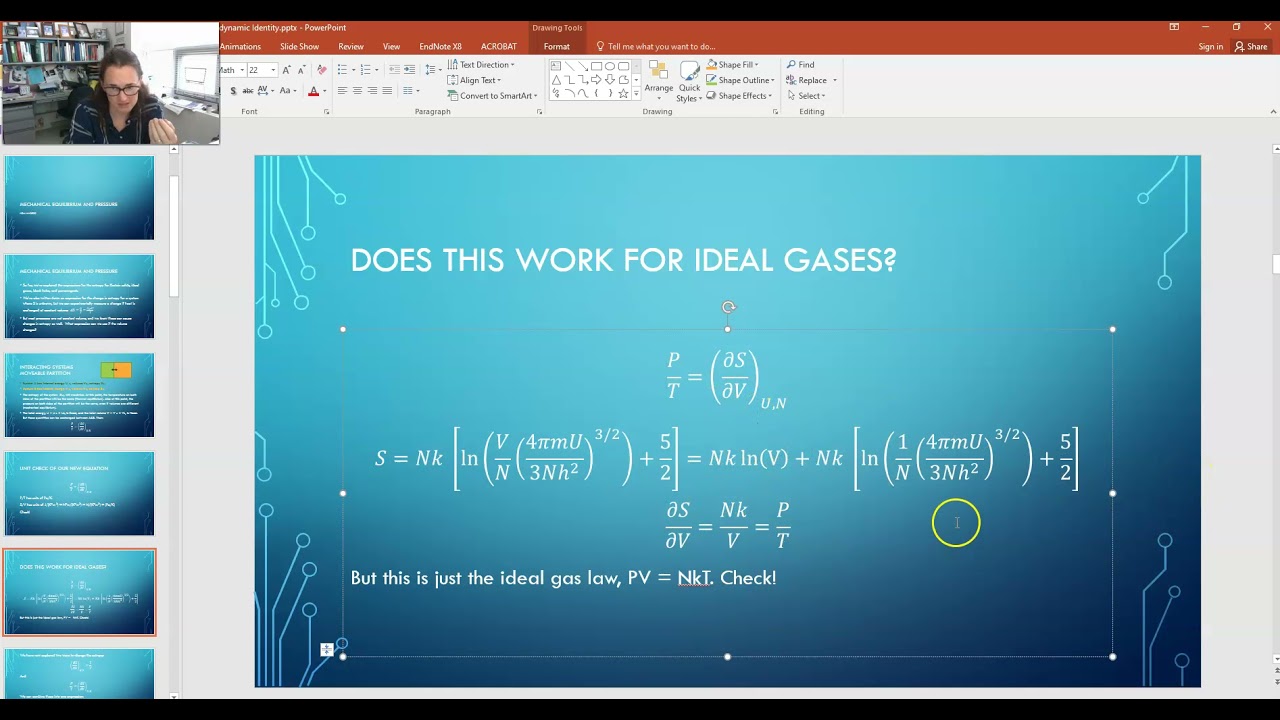Open the Line Spacing control
The width and height of the screenshot is (1280, 720).
(433, 70)
